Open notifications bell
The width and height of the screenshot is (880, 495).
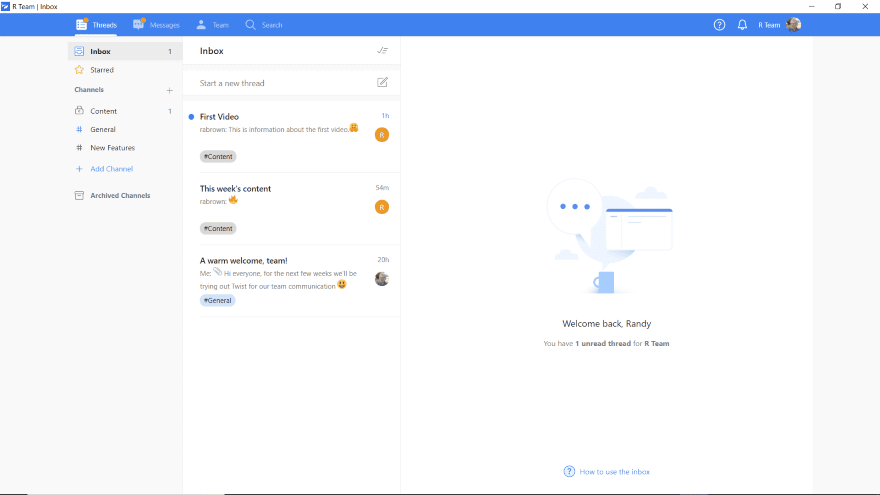(742, 25)
